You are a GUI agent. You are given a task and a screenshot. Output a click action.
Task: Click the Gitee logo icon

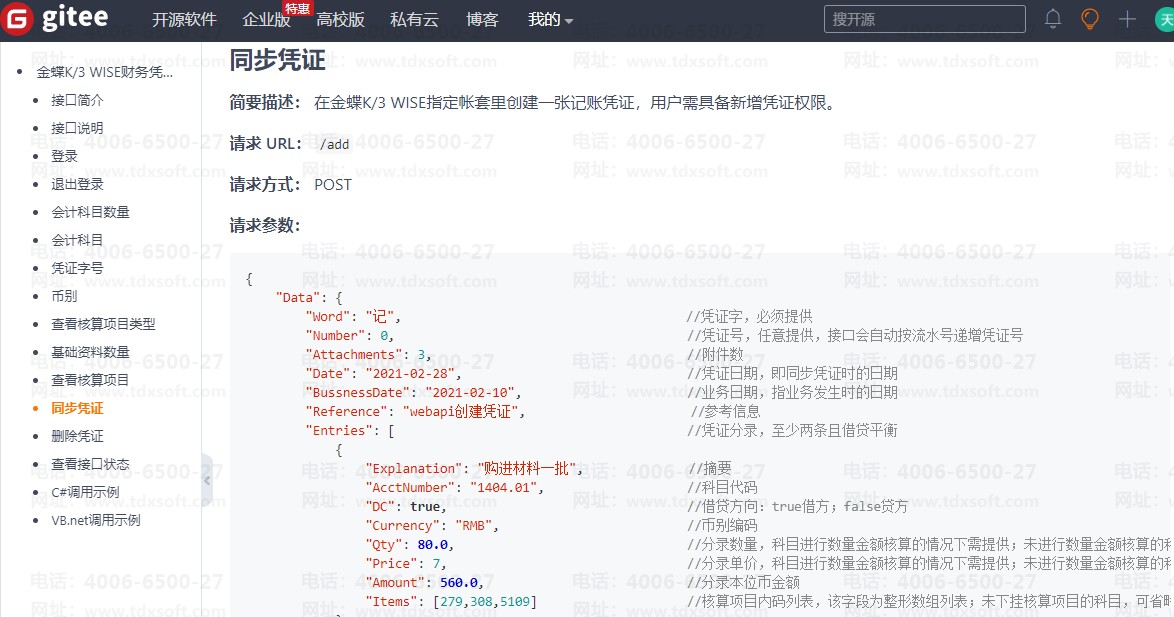click(17, 19)
